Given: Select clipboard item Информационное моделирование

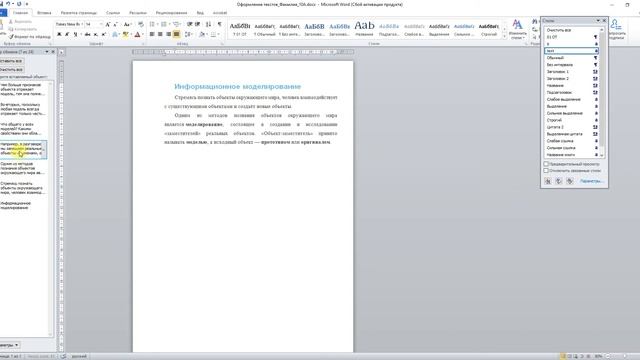Looking at the screenshot, I should (x=23, y=205).
